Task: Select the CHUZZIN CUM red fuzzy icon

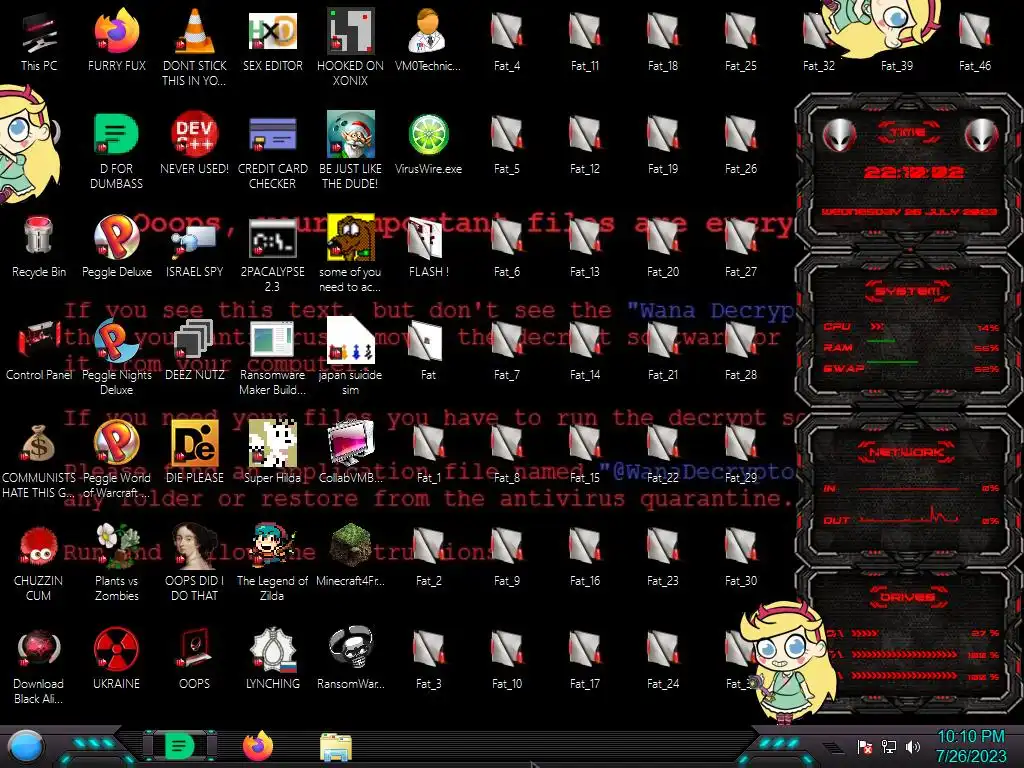Action: tap(39, 562)
